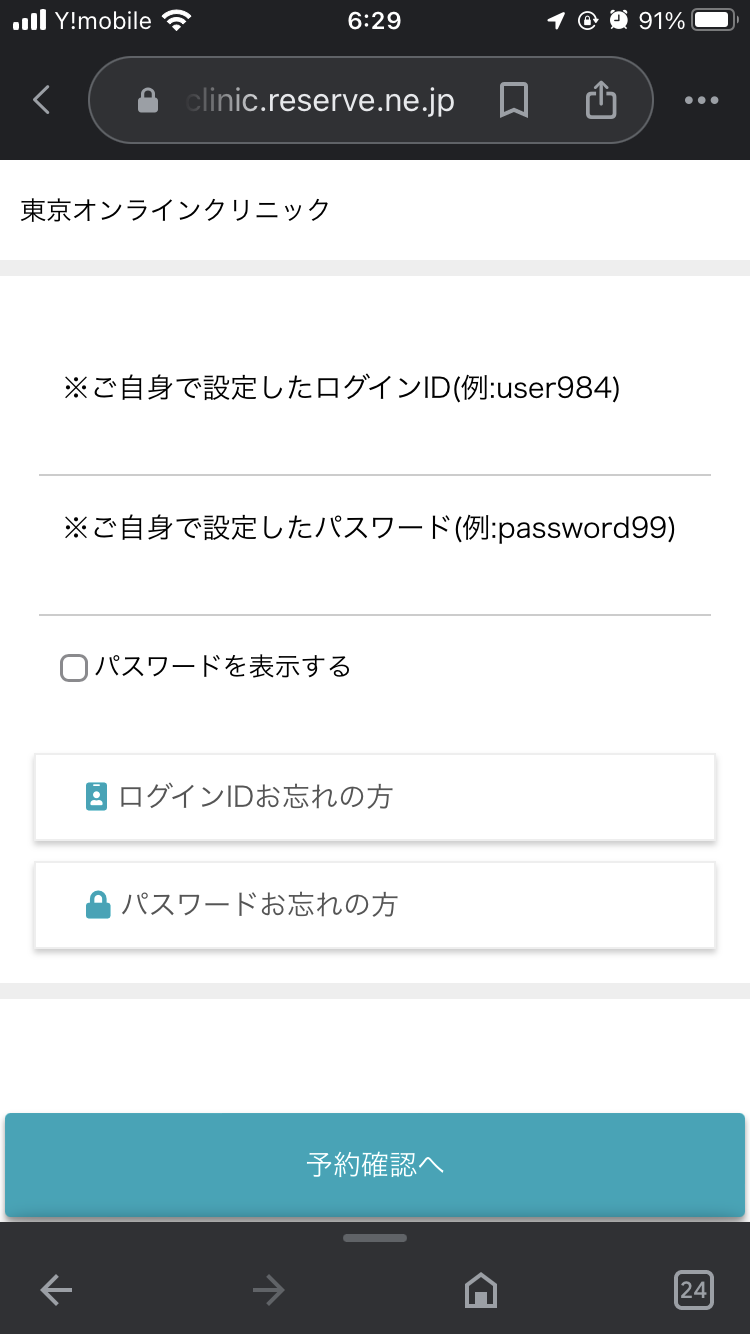Open ログインIDお忘れの方 recovery button
The height and width of the screenshot is (1334, 750).
tap(375, 797)
